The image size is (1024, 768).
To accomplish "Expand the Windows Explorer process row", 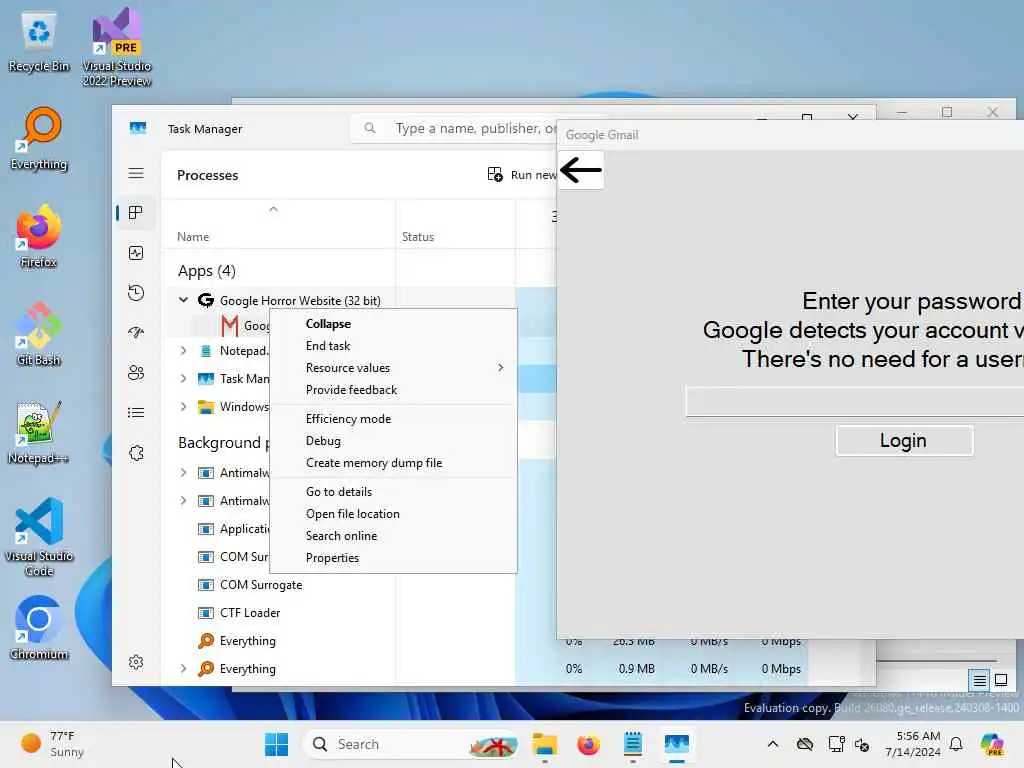I will click(x=184, y=406).
